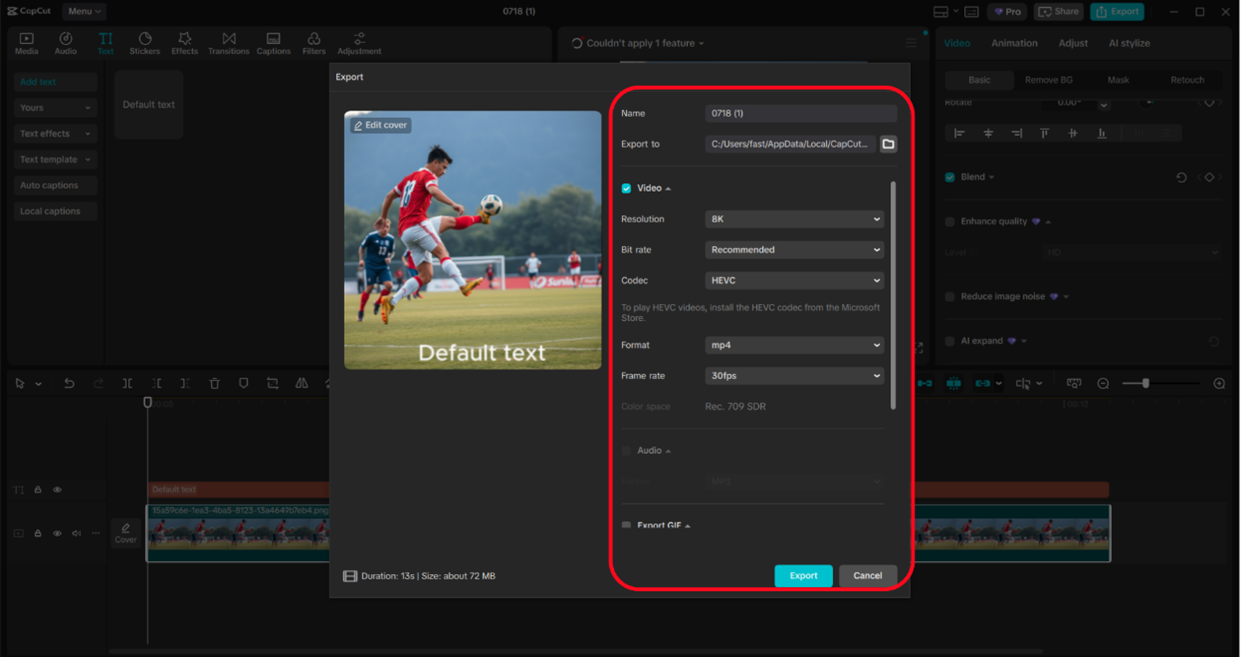The height and width of the screenshot is (657, 1246).
Task: Click the Delete trash icon in timeline toolbar
Action: [214, 384]
